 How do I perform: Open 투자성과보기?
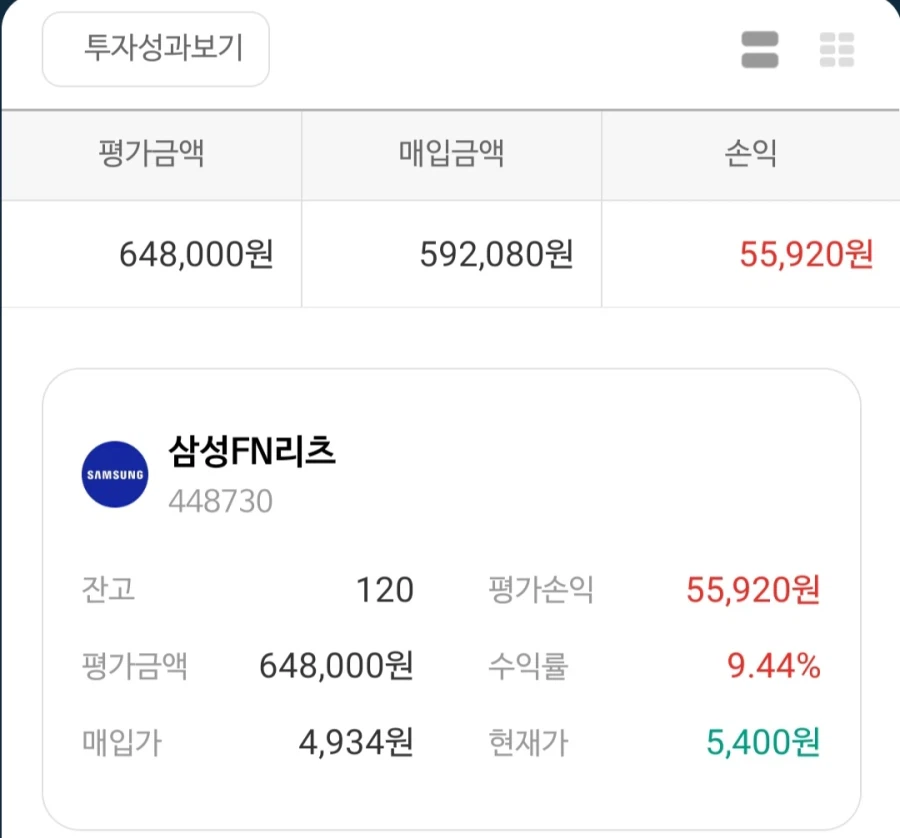(x=154, y=48)
